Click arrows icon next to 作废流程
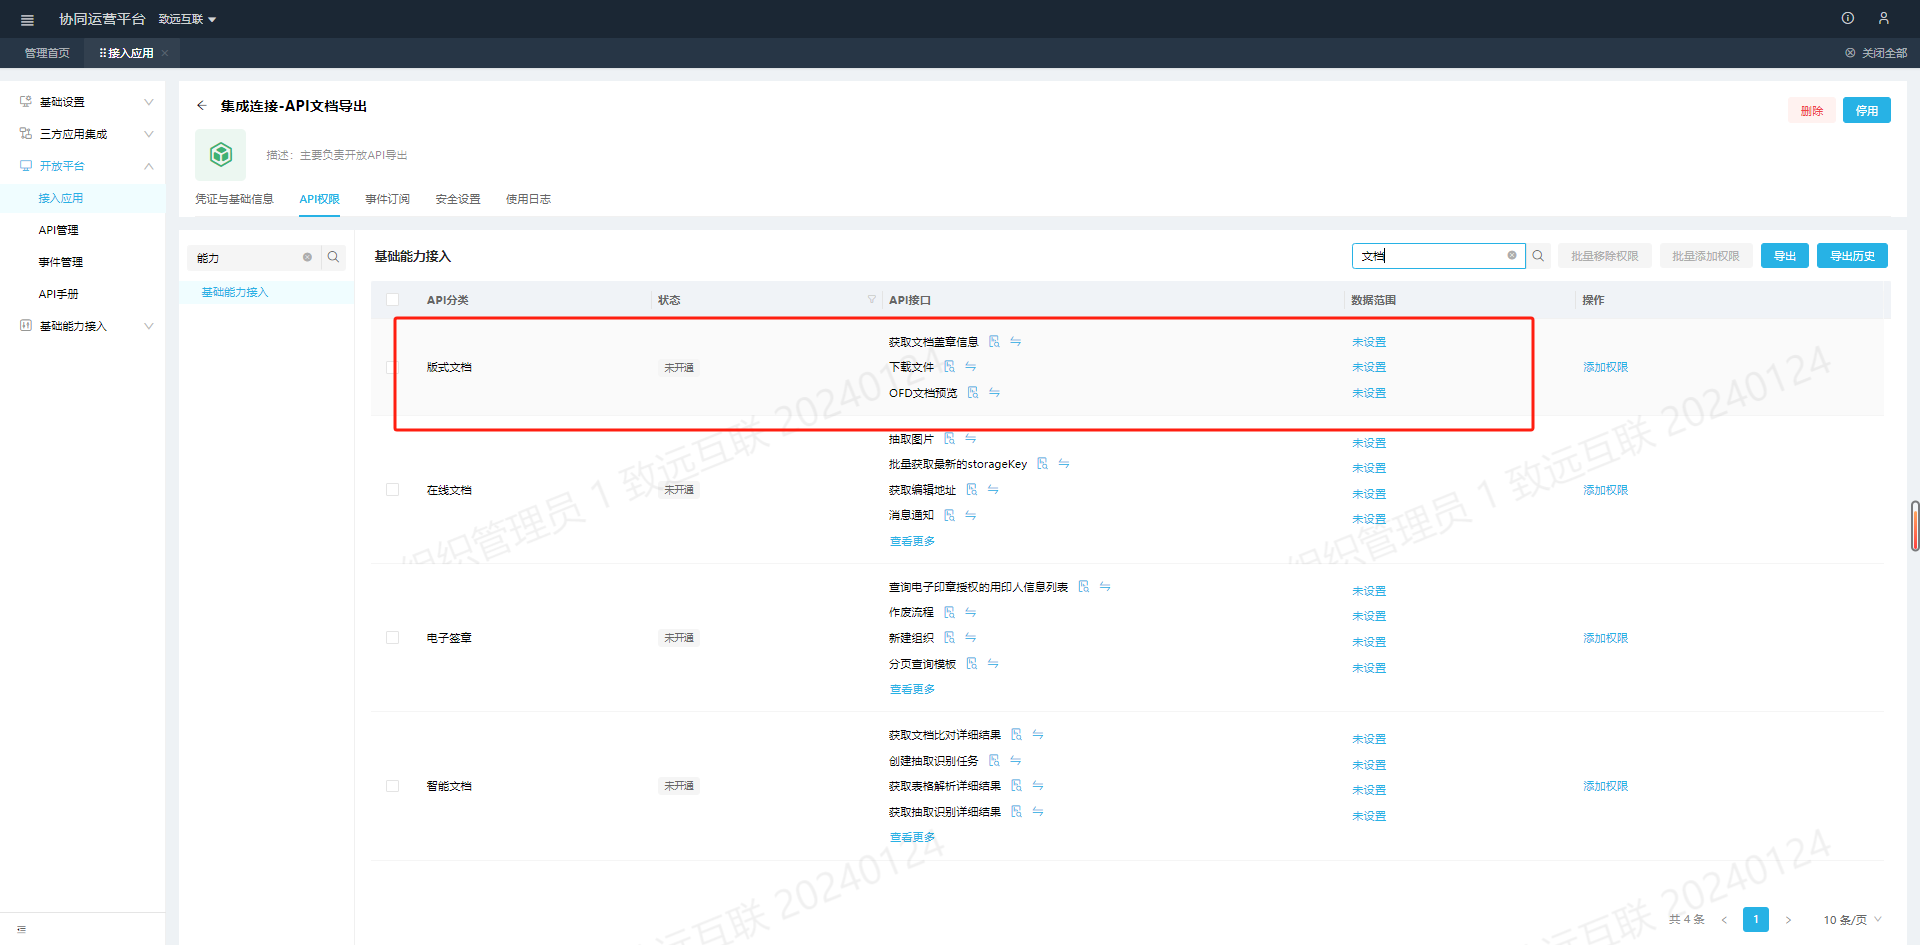The height and width of the screenshot is (945, 1920). pyautogui.click(x=971, y=612)
